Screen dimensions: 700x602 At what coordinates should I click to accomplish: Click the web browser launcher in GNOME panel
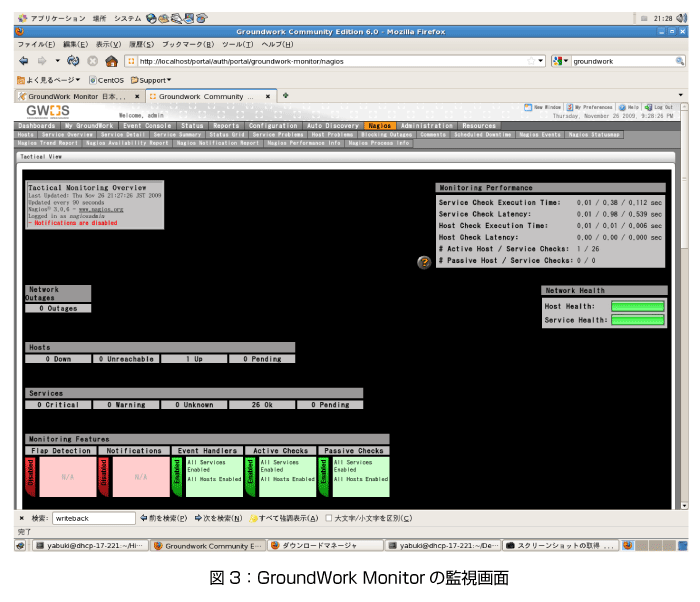point(151,18)
